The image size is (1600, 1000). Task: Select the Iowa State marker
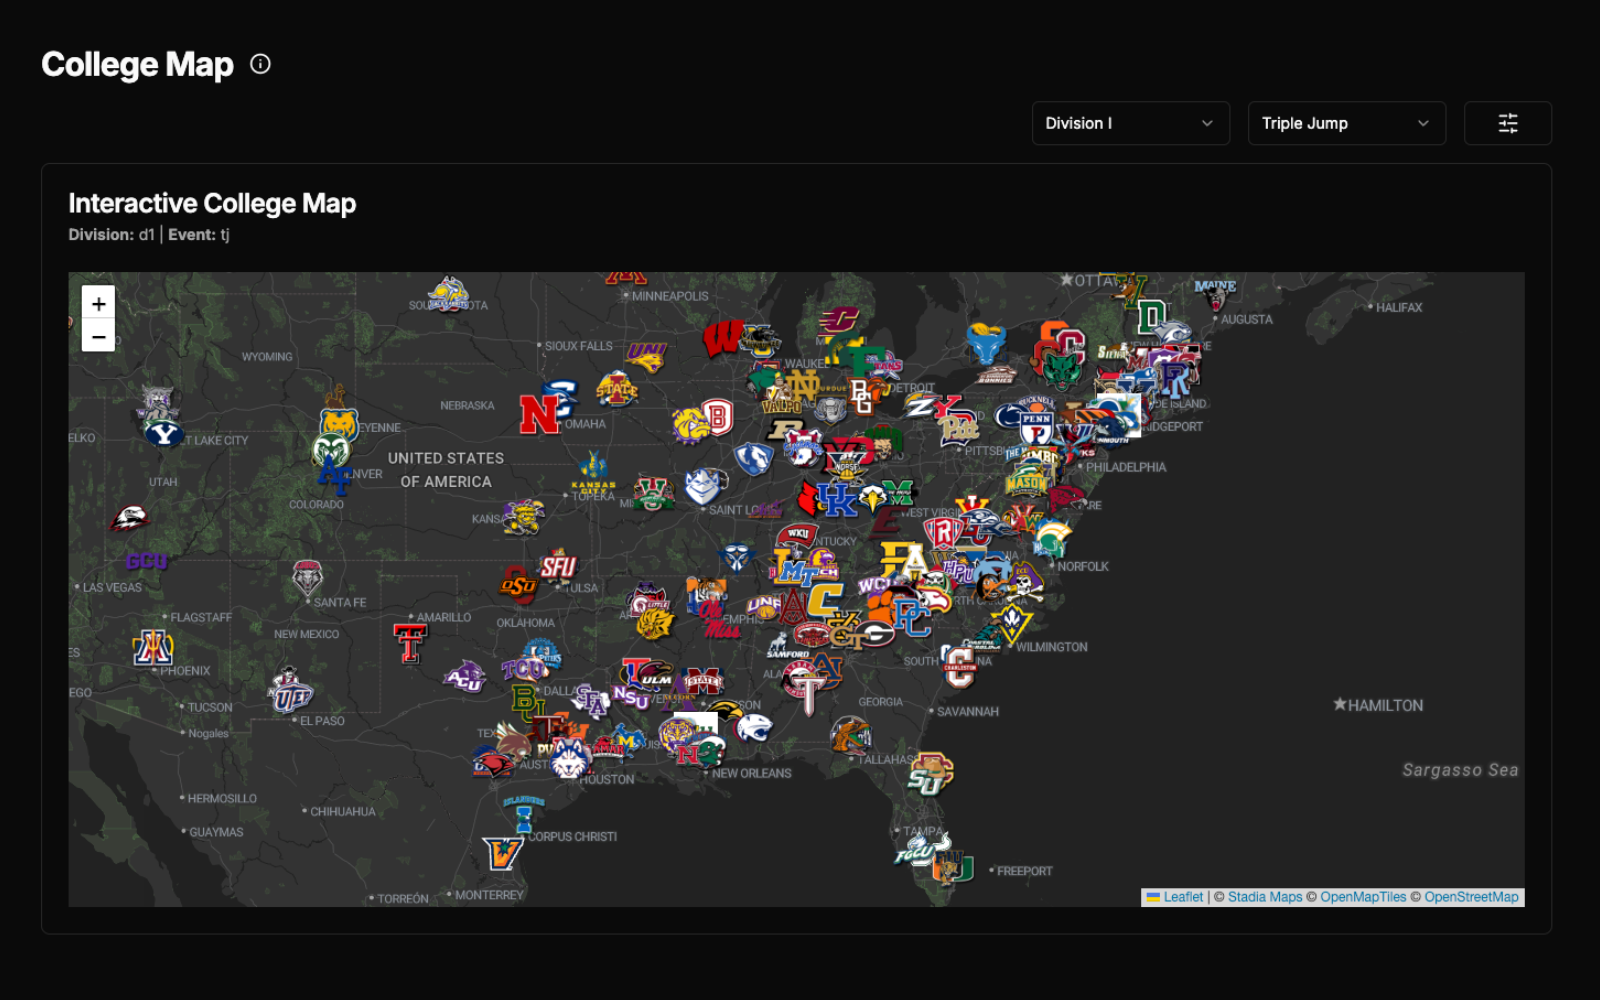pyautogui.click(x=616, y=389)
